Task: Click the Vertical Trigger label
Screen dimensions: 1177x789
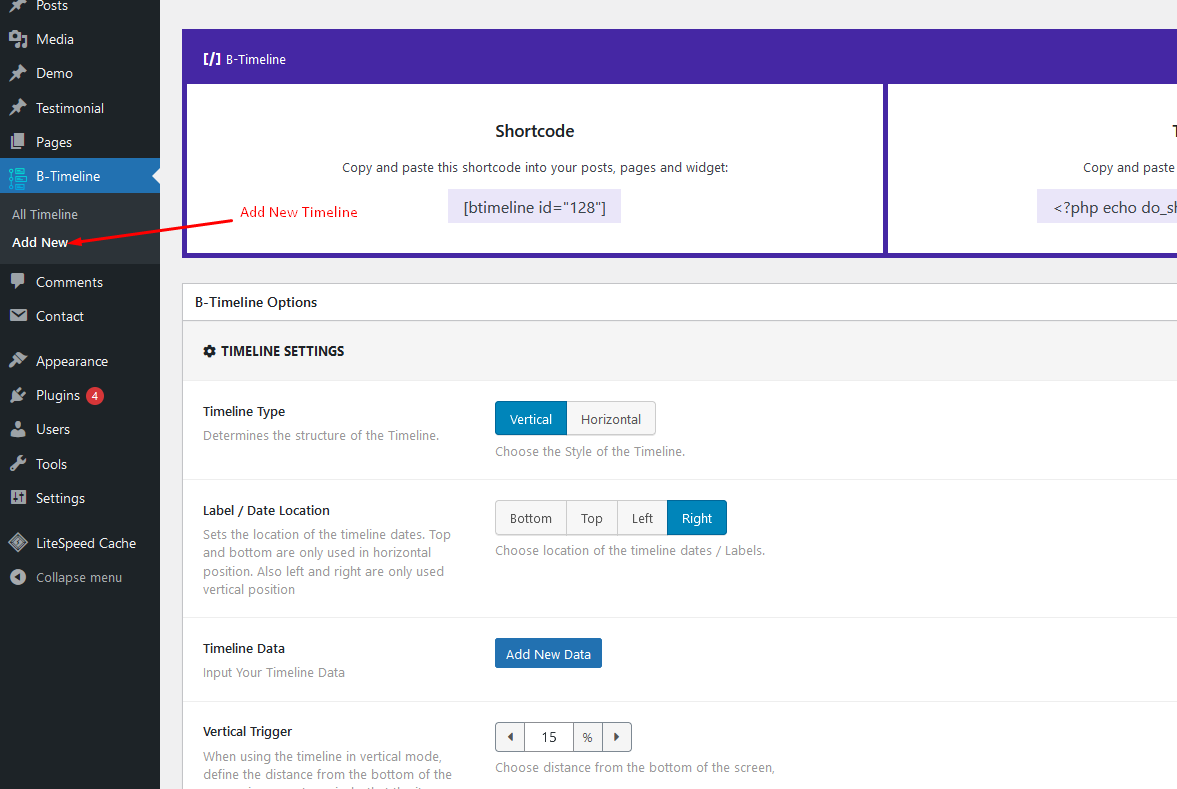Action: pyautogui.click(x=247, y=732)
